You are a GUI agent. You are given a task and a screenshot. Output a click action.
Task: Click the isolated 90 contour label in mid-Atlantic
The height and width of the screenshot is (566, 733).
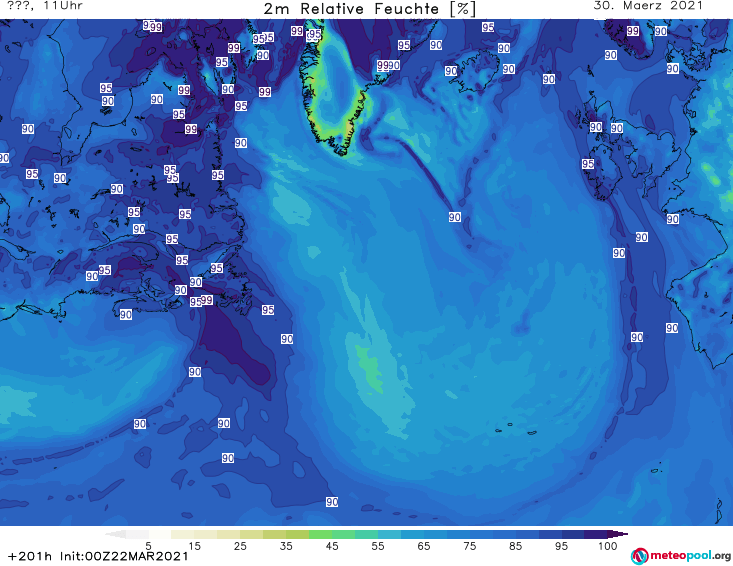pos(455,217)
